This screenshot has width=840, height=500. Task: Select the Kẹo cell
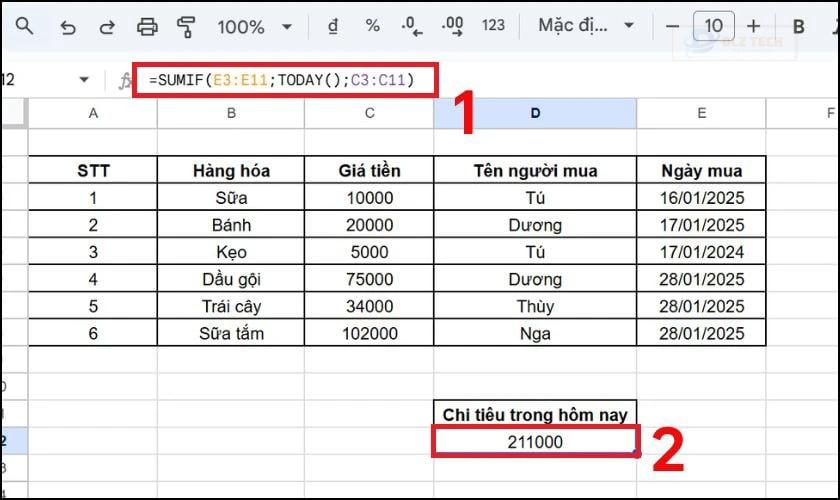coord(231,252)
